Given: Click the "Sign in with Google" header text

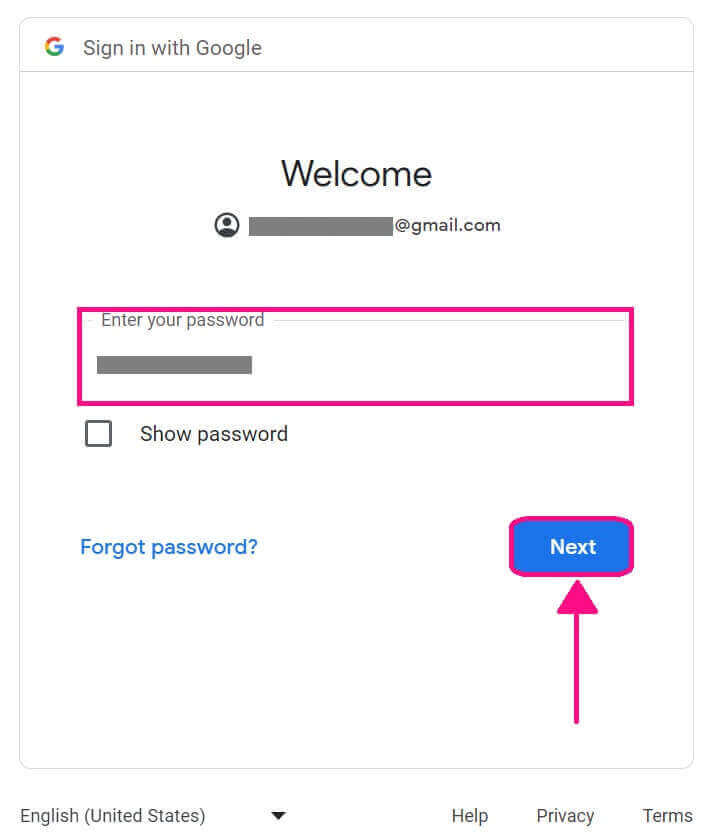Looking at the screenshot, I should (172, 48).
